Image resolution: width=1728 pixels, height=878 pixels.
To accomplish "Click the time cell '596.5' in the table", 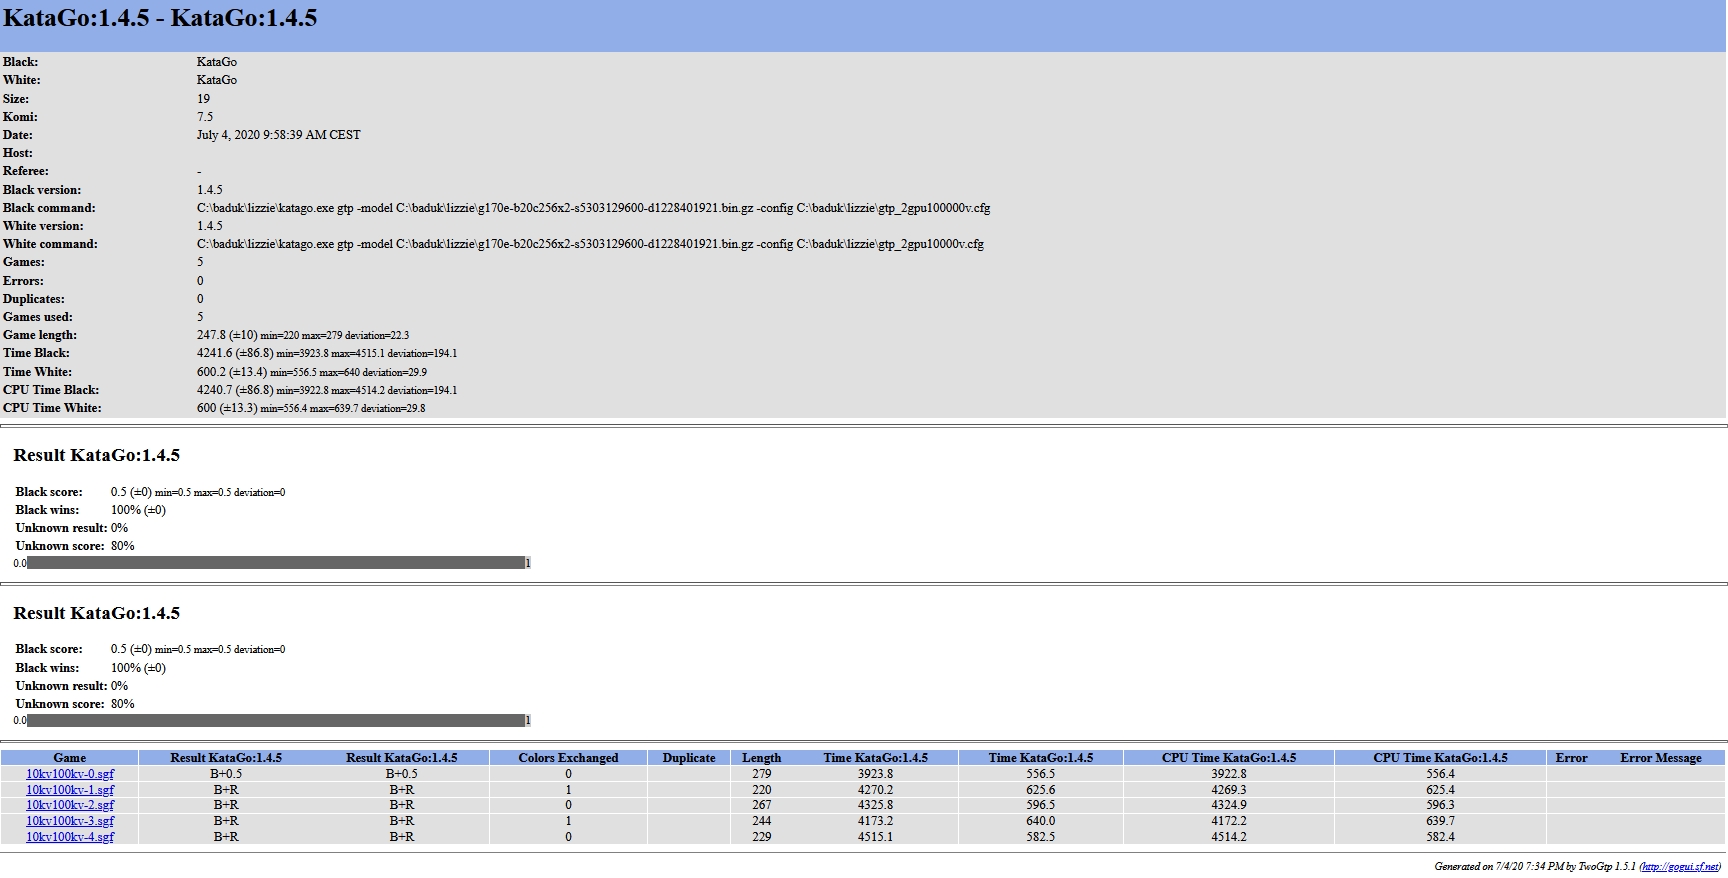I will 1041,805.
